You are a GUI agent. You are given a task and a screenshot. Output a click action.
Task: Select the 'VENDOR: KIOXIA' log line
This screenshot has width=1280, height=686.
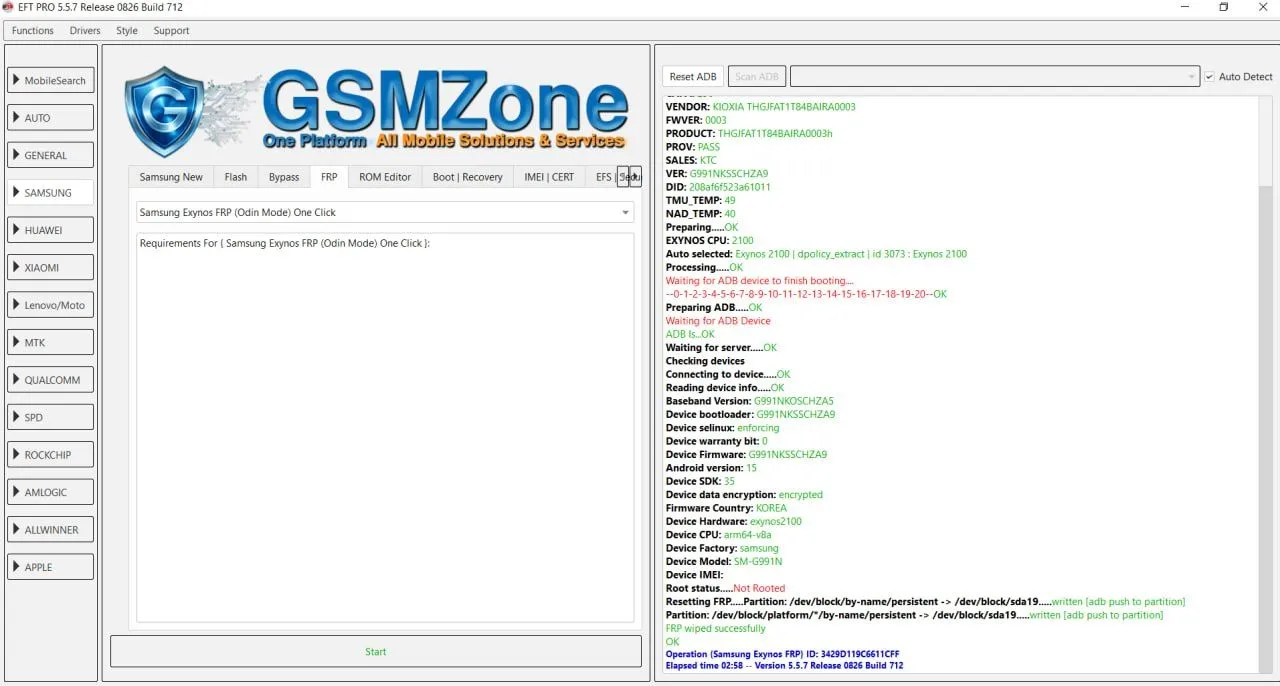pyautogui.click(x=761, y=107)
